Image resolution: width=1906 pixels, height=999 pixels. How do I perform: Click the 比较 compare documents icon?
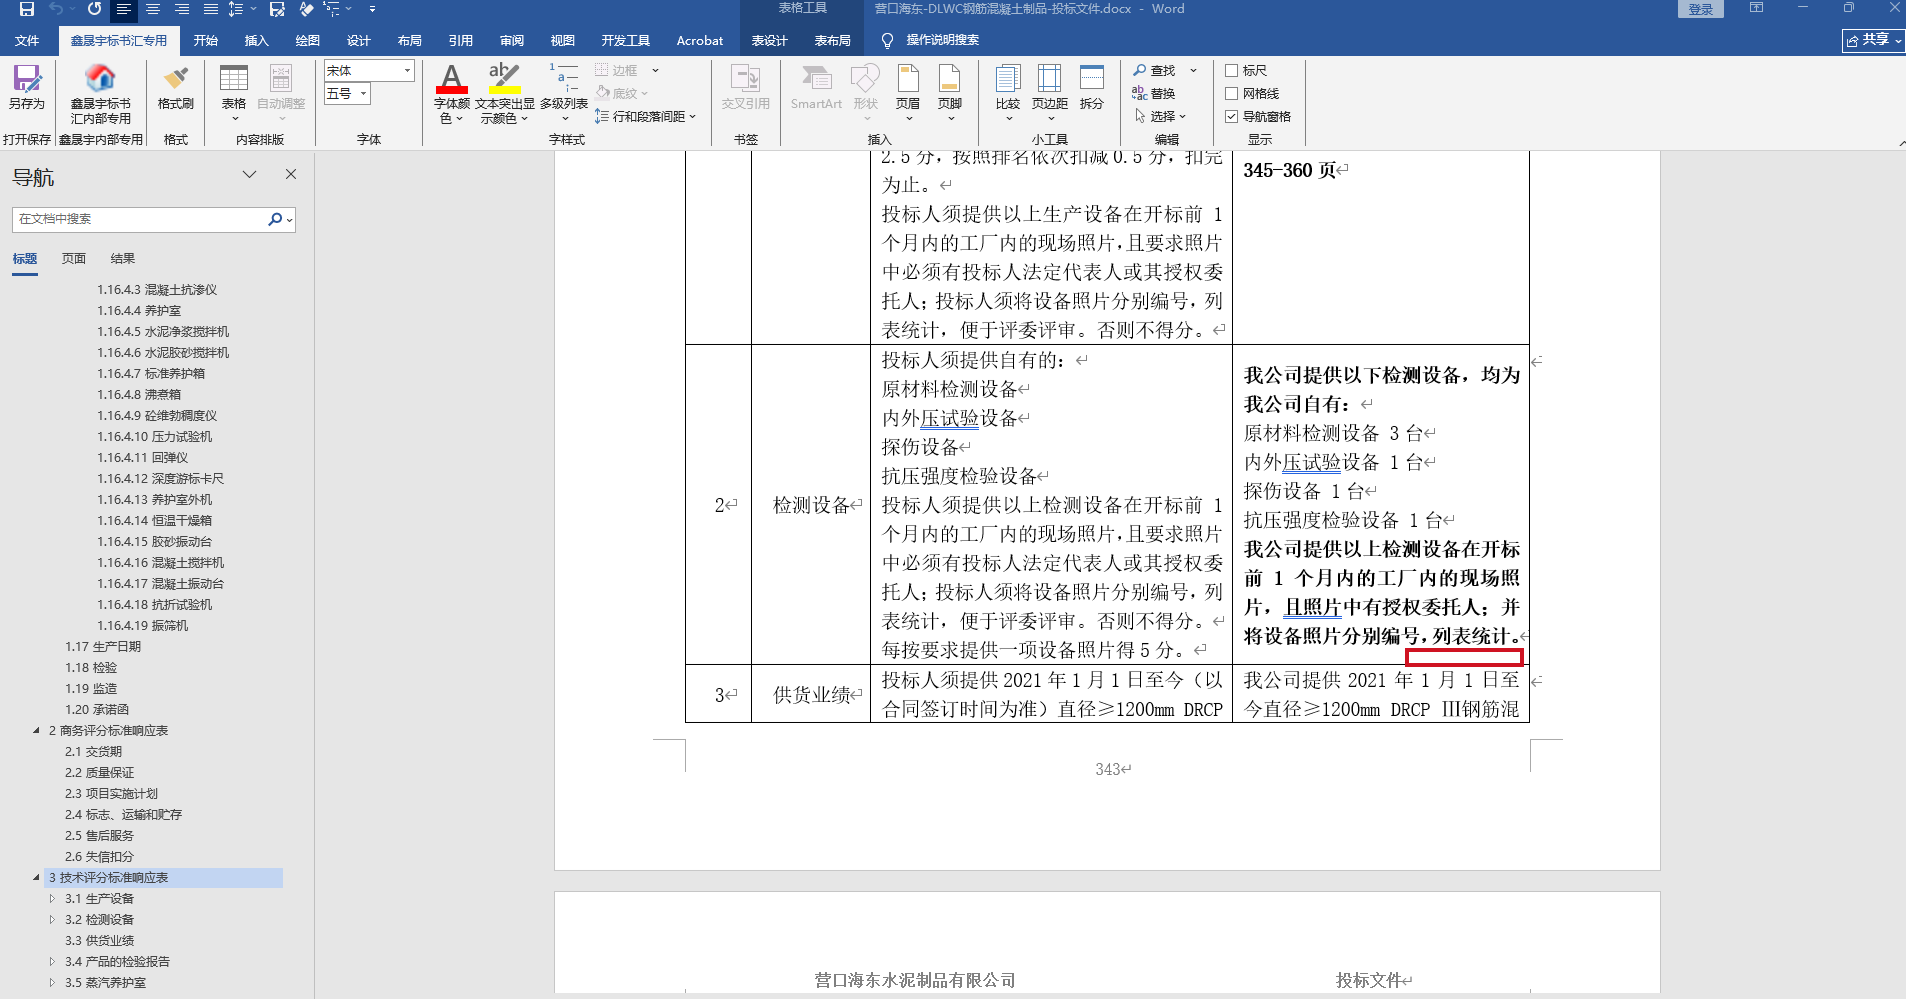(1008, 80)
